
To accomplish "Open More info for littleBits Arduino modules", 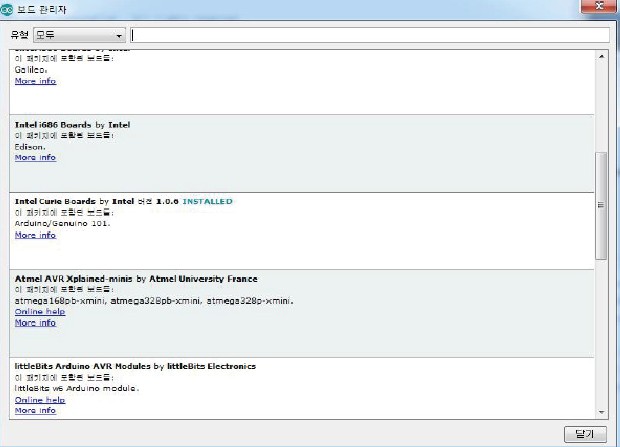I will click(36, 411).
